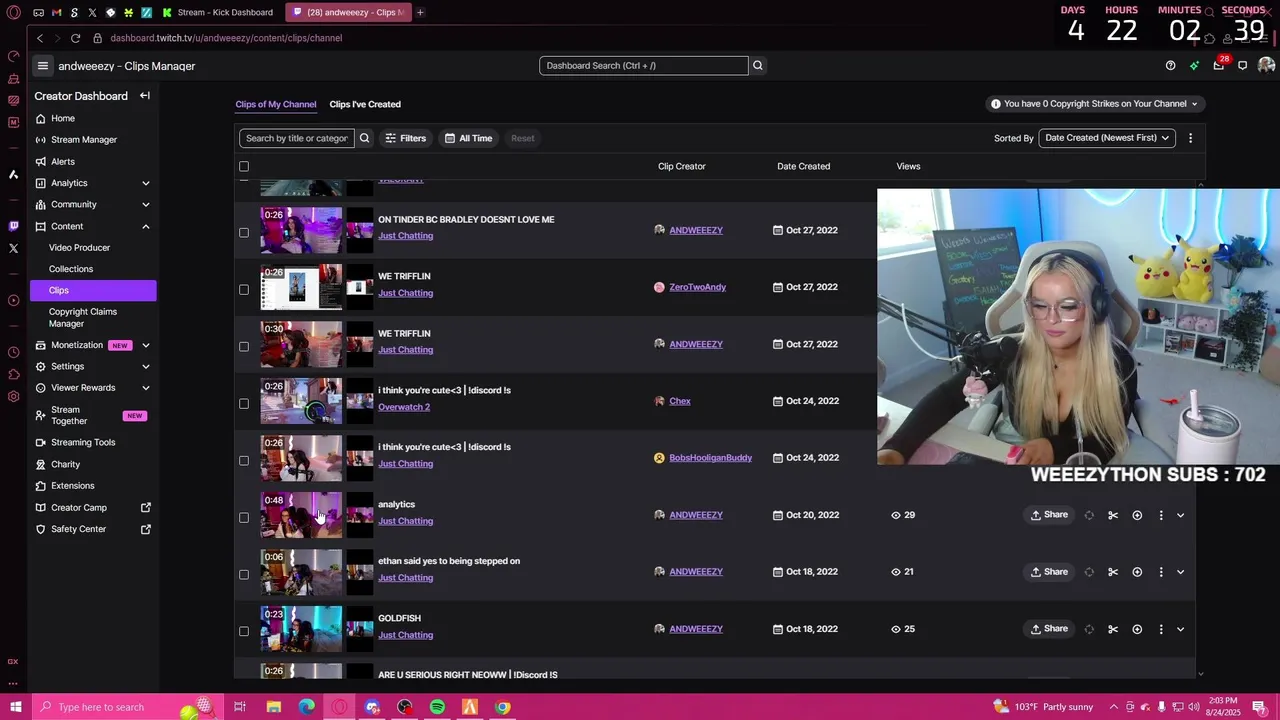
Task: Click Share button on GOLDFISH clip
Action: tap(1049, 629)
